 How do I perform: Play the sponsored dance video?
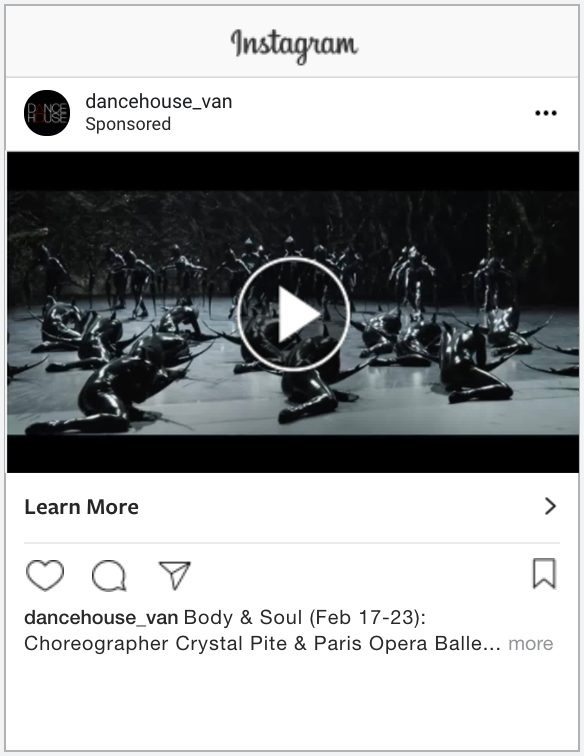293,314
